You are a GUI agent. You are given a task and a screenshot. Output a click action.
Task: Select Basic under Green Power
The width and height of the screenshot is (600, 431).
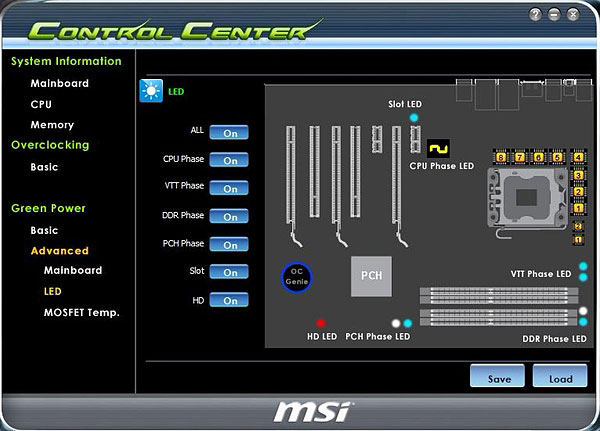coord(44,230)
